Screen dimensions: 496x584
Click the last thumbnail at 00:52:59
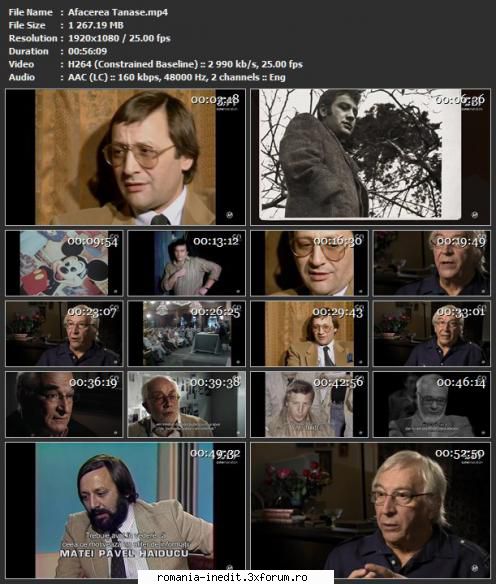(x=371, y=510)
